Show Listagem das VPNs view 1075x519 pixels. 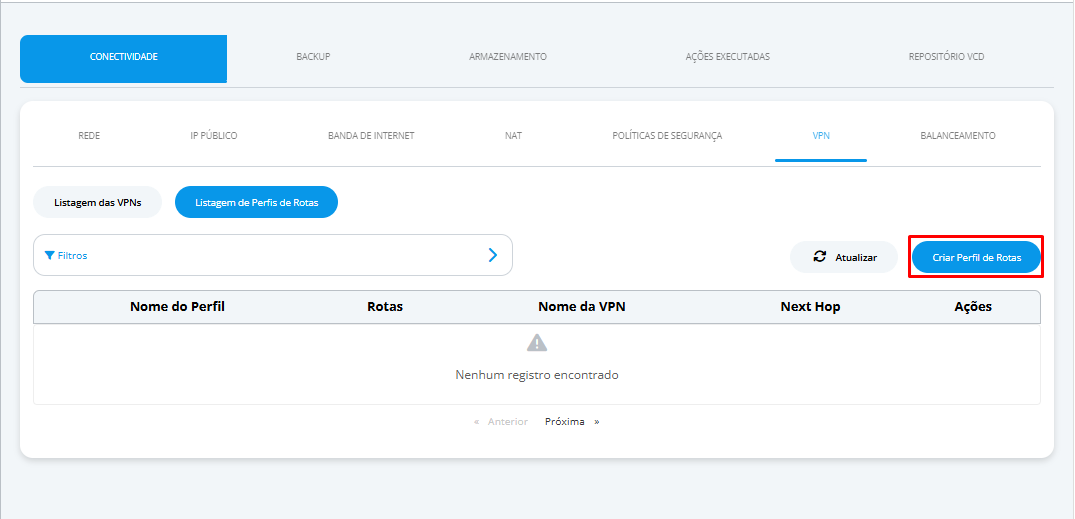97,202
